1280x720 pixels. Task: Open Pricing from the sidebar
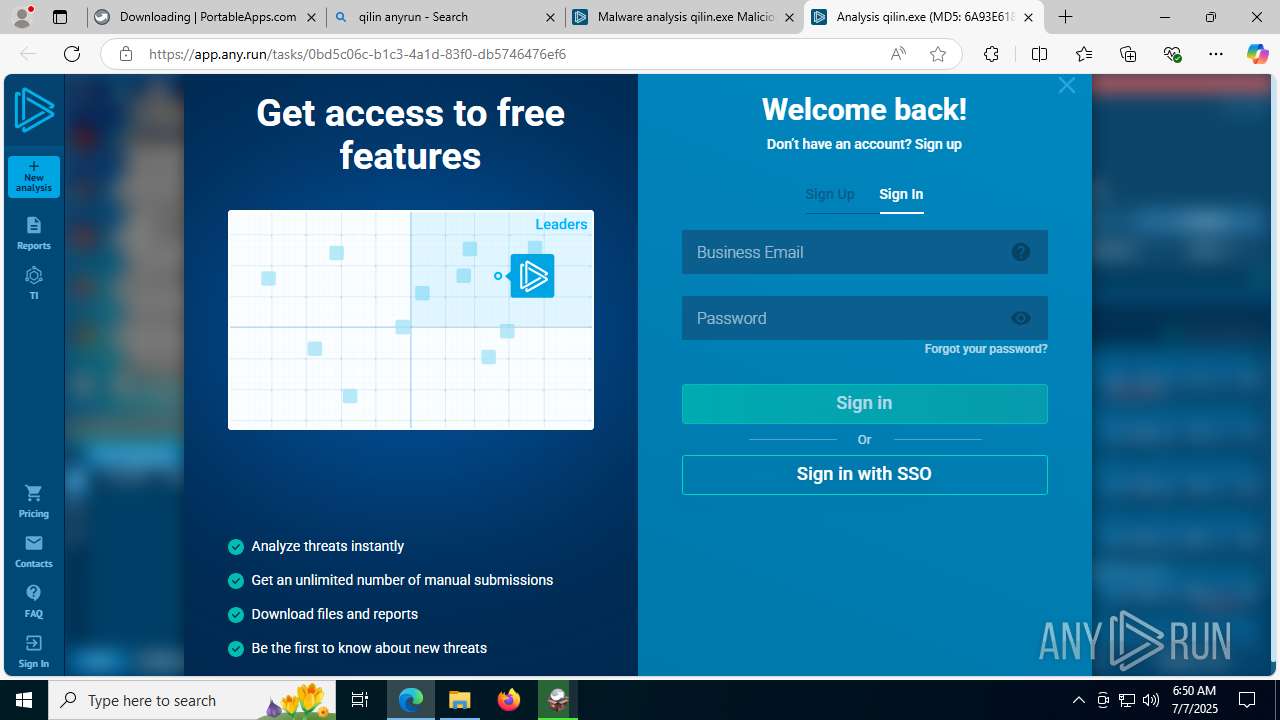(x=34, y=501)
